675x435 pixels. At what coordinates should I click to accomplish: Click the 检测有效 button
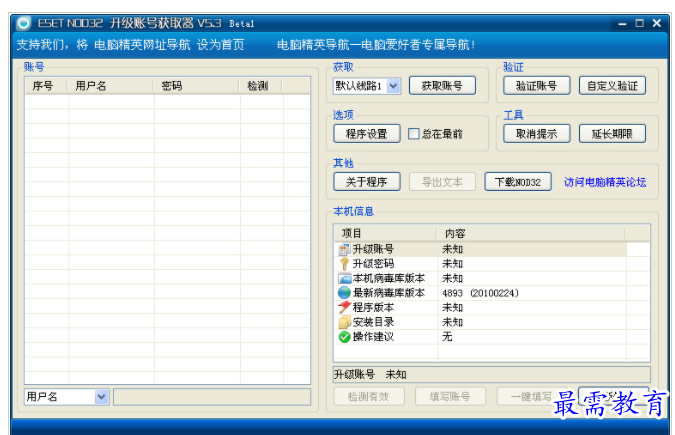click(x=369, y=397)
